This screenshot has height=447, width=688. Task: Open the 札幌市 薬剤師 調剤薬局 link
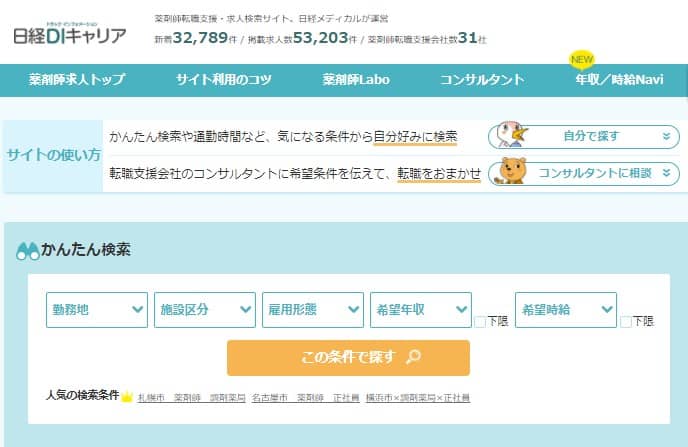pyautogui.click(x=191, y=397)
